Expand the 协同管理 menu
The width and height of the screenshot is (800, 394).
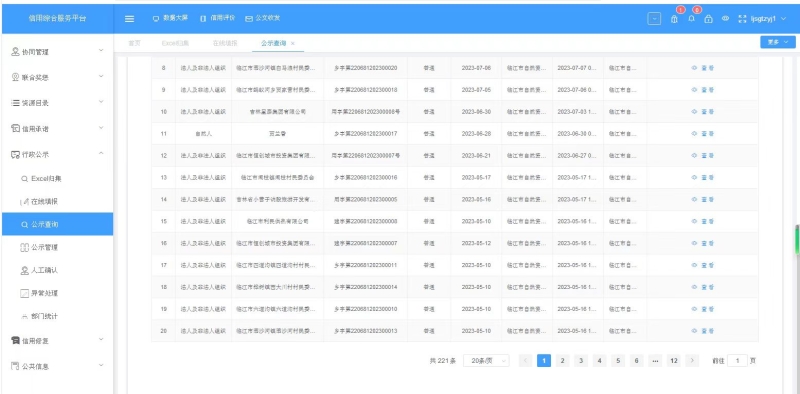[58, 52]
